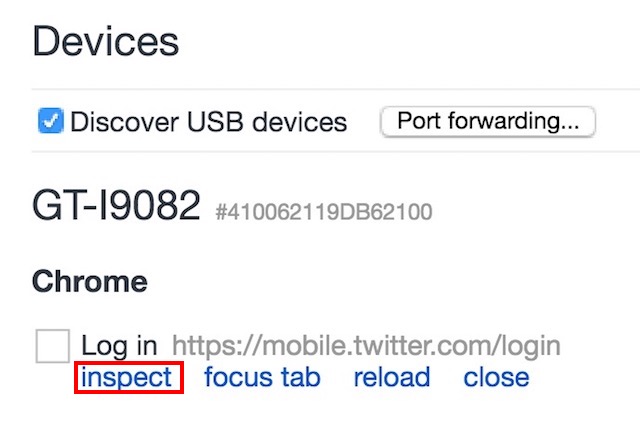
Task: Close the remote Log in tab
Action: point(496,377)
